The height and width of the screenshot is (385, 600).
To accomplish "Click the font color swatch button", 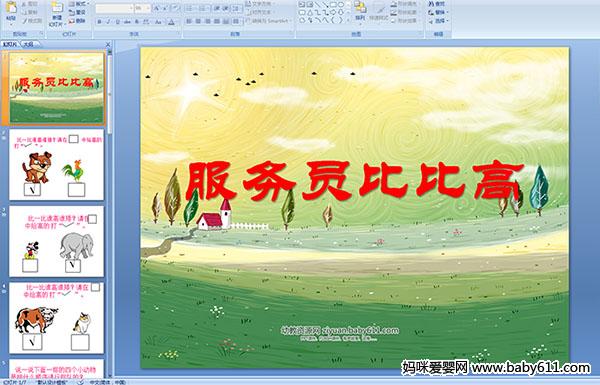I will (171, 22).
